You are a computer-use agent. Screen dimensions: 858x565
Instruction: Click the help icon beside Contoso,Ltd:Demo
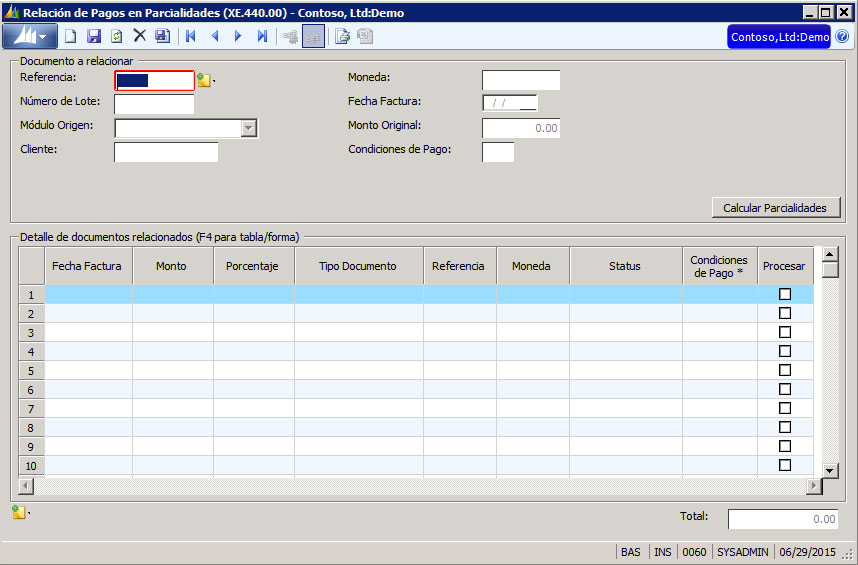coord(842,37)
